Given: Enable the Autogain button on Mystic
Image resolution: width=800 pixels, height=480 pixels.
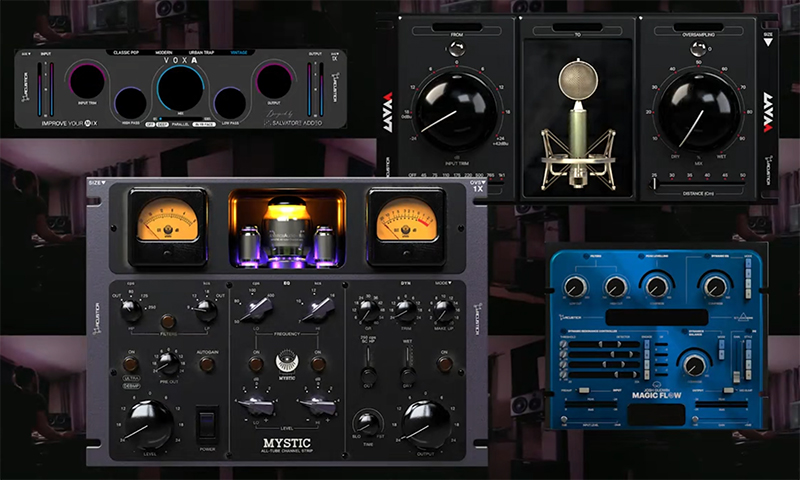Looking at the screenshot, I should point(206,364).
